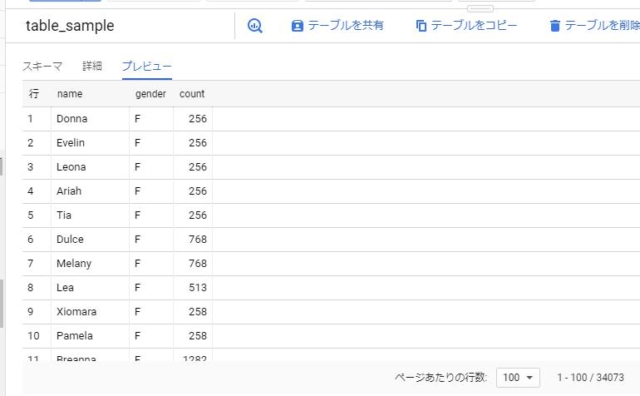Open テーブルを共有 share table

(337, 26)
